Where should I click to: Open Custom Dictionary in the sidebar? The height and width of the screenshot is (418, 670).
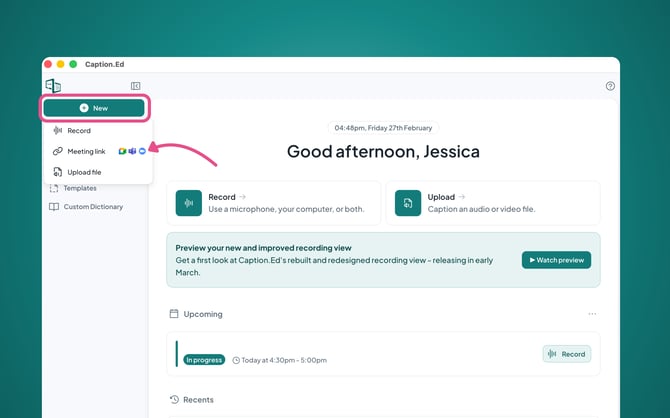pos(93,207)
